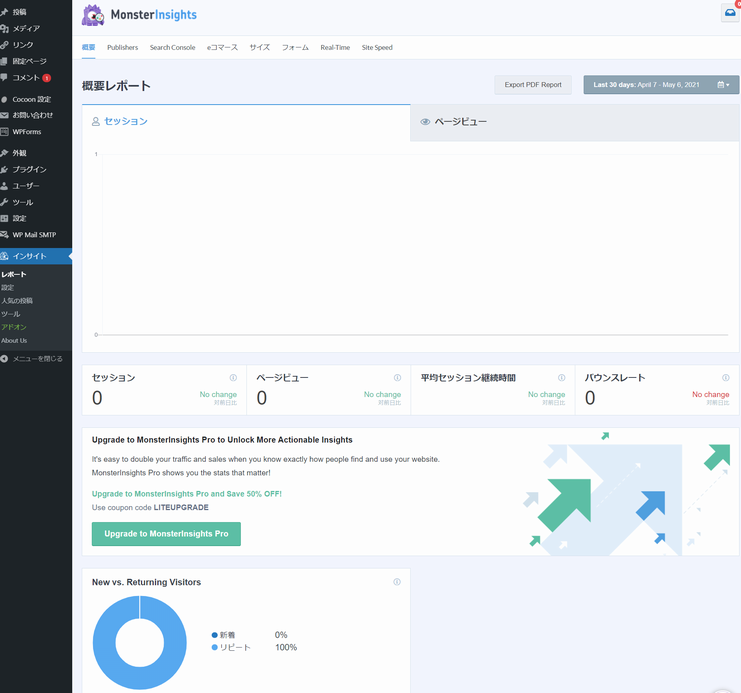The image size is (741, 693).
Task: Open the フォーム report tab
Action: [295, 47]
